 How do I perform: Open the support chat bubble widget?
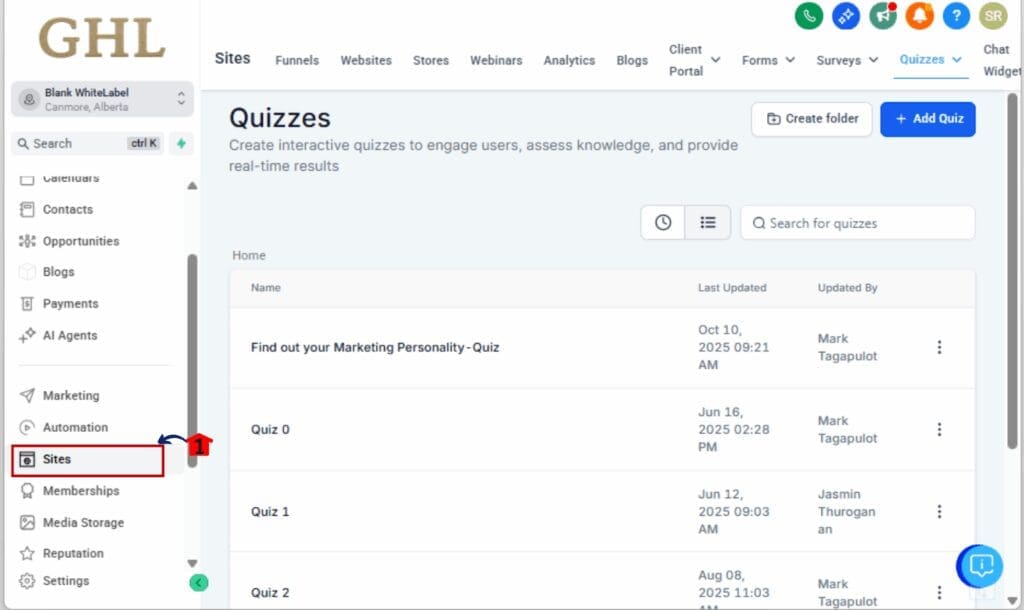tap(980, 566)
